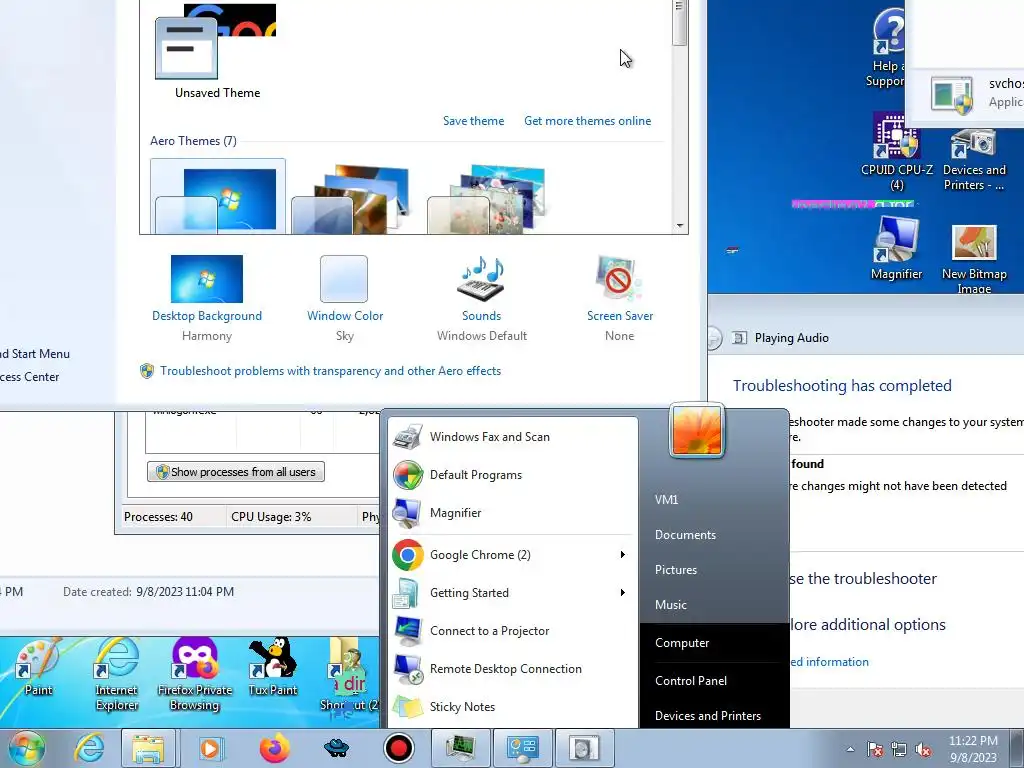Open Documents from Start menu
The image size is (1024, 768).
coord(685,535)
